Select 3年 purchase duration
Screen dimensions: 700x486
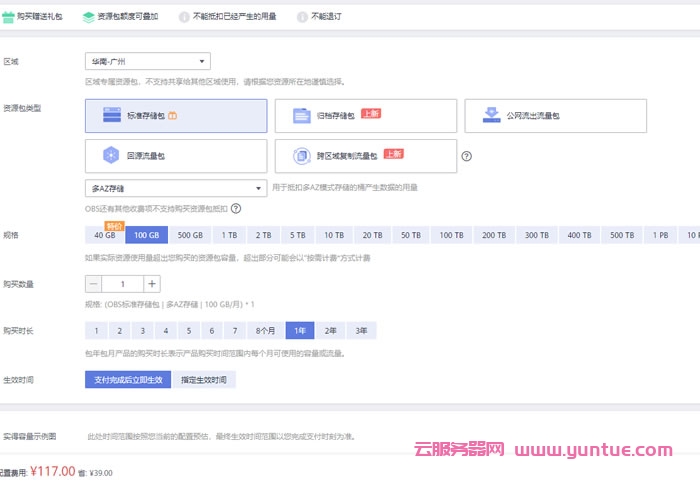coord(361,330)
